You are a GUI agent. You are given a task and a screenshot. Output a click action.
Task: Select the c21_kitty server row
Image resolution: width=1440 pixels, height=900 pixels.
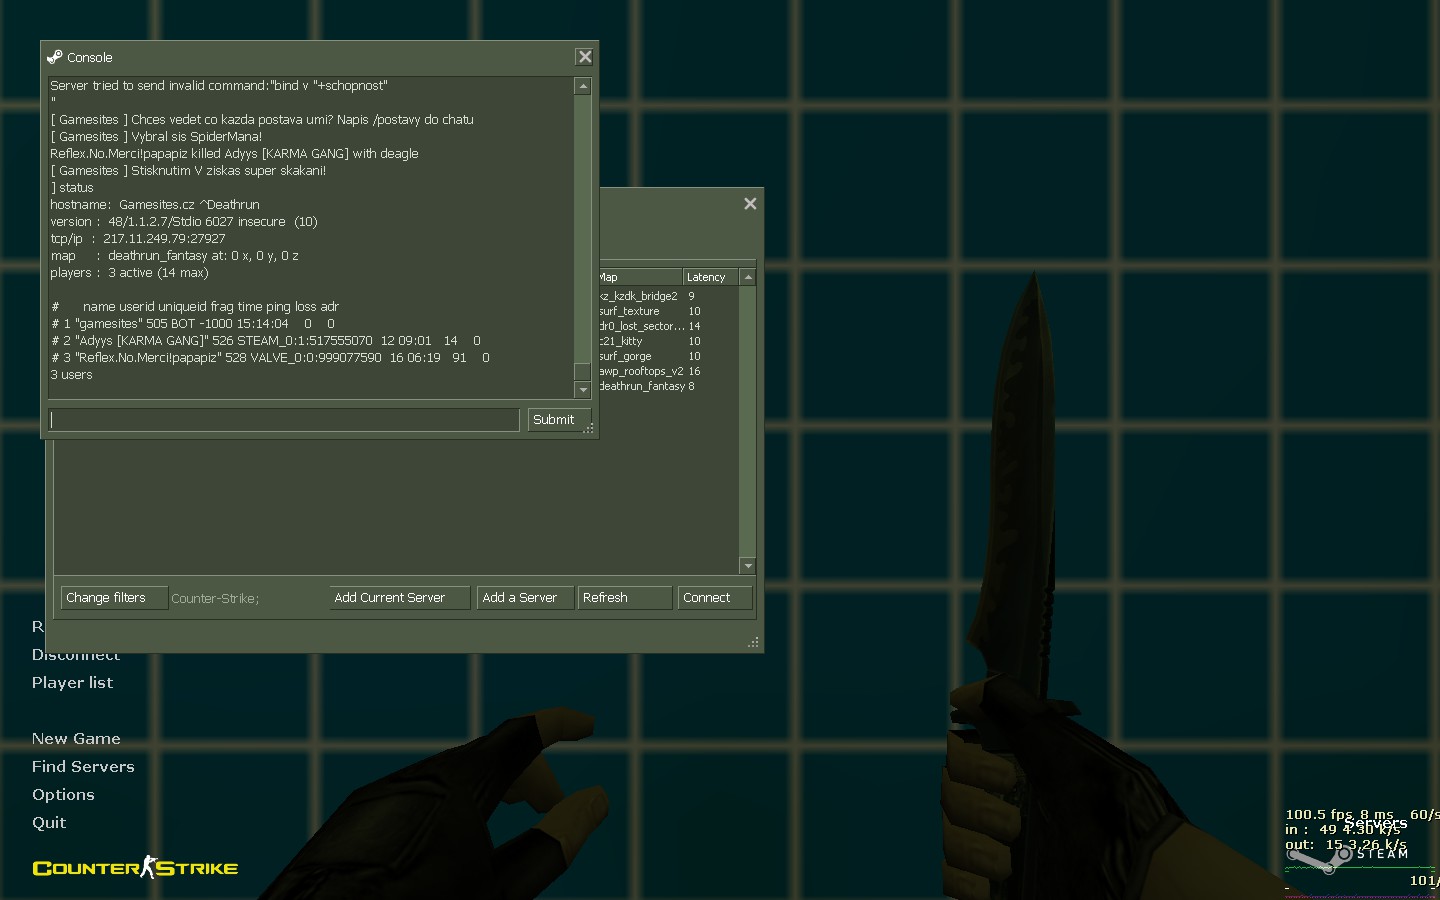tap(669, 341)
